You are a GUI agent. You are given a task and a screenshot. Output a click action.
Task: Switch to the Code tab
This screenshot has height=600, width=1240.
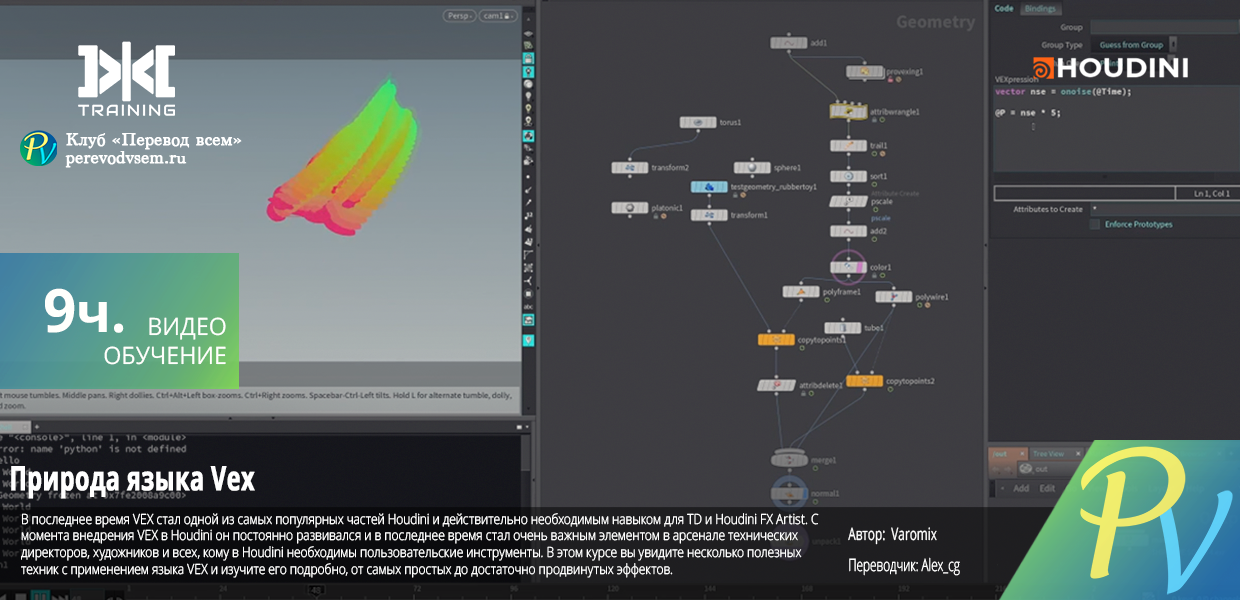(x=1004, y=8)
